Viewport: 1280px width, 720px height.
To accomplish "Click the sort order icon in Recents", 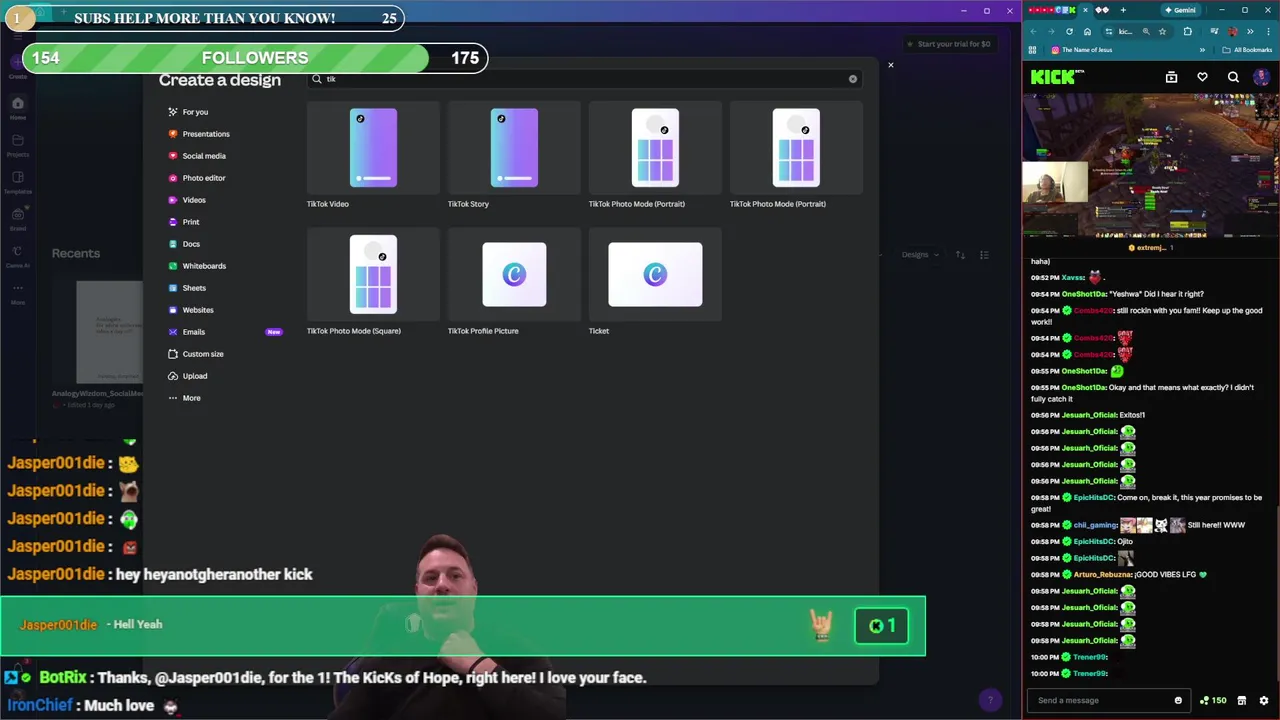I will [x=960, y=255].
